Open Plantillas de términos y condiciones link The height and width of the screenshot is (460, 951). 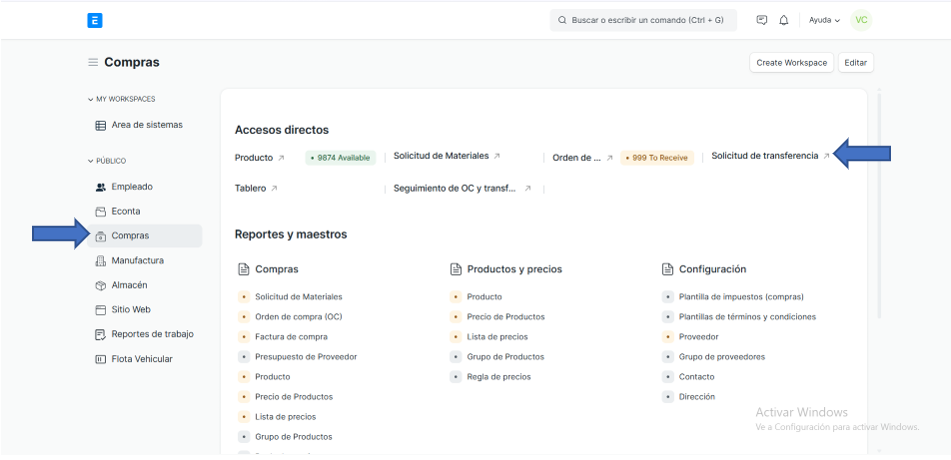point(748,317)
